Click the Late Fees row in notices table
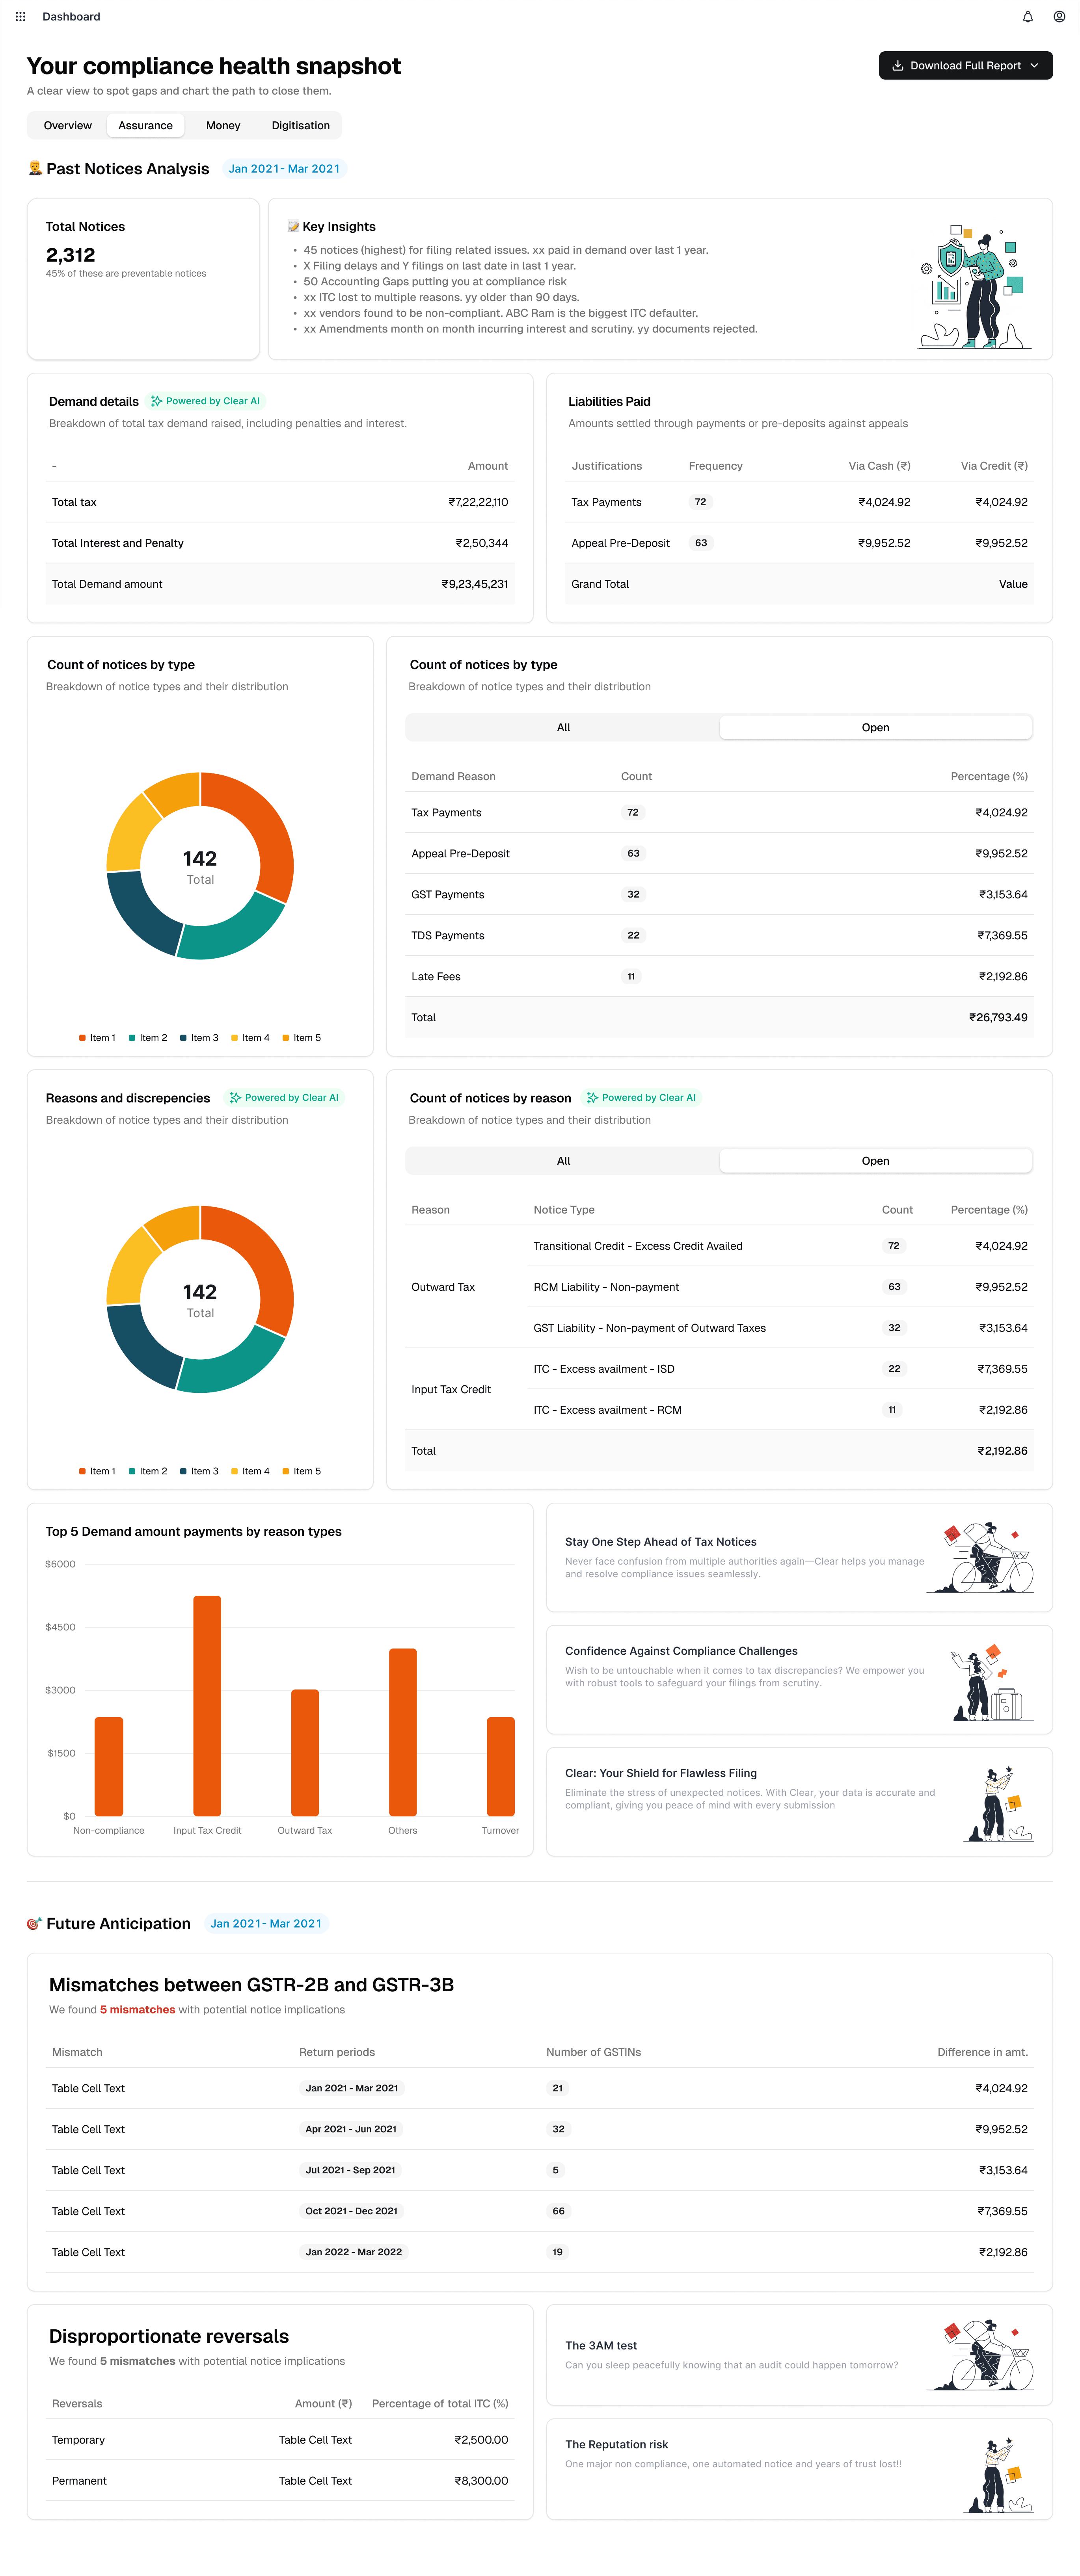 click(x=719, y=977)
